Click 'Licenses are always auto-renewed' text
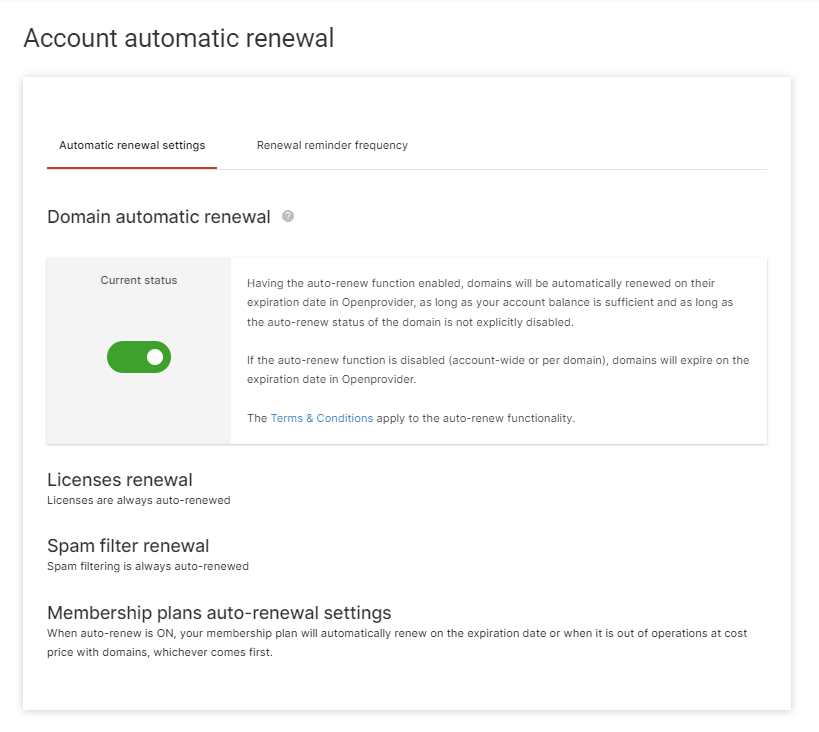Viewport: 819px width, 732px height. 138,500
